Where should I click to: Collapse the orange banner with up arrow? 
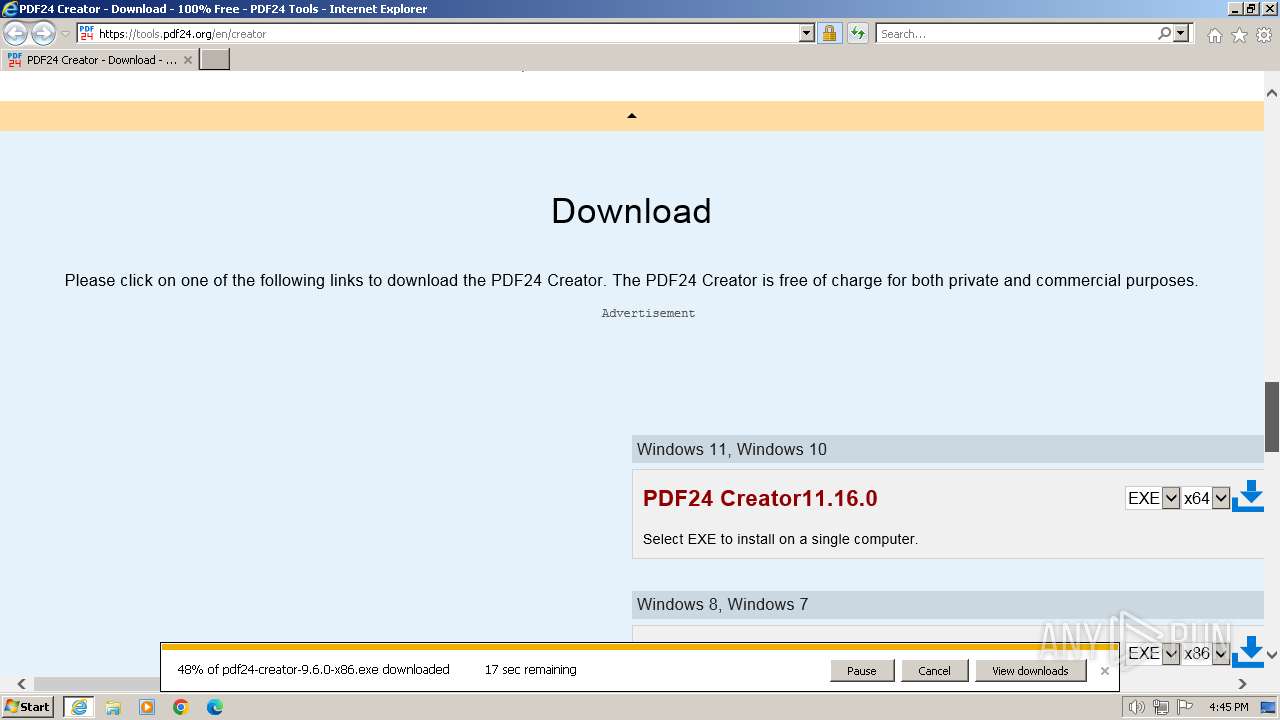(631, 115)
